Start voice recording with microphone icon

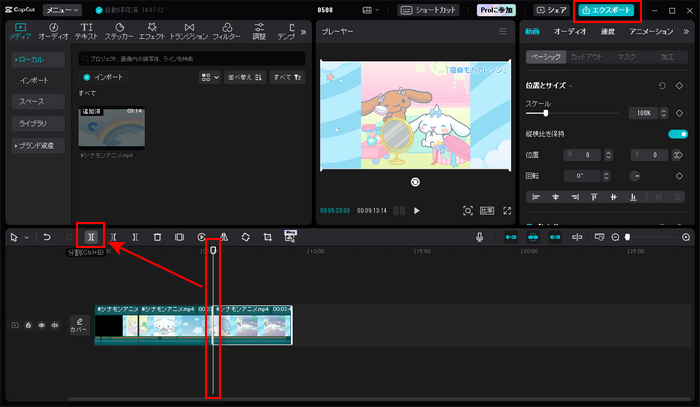coord(479,237)
